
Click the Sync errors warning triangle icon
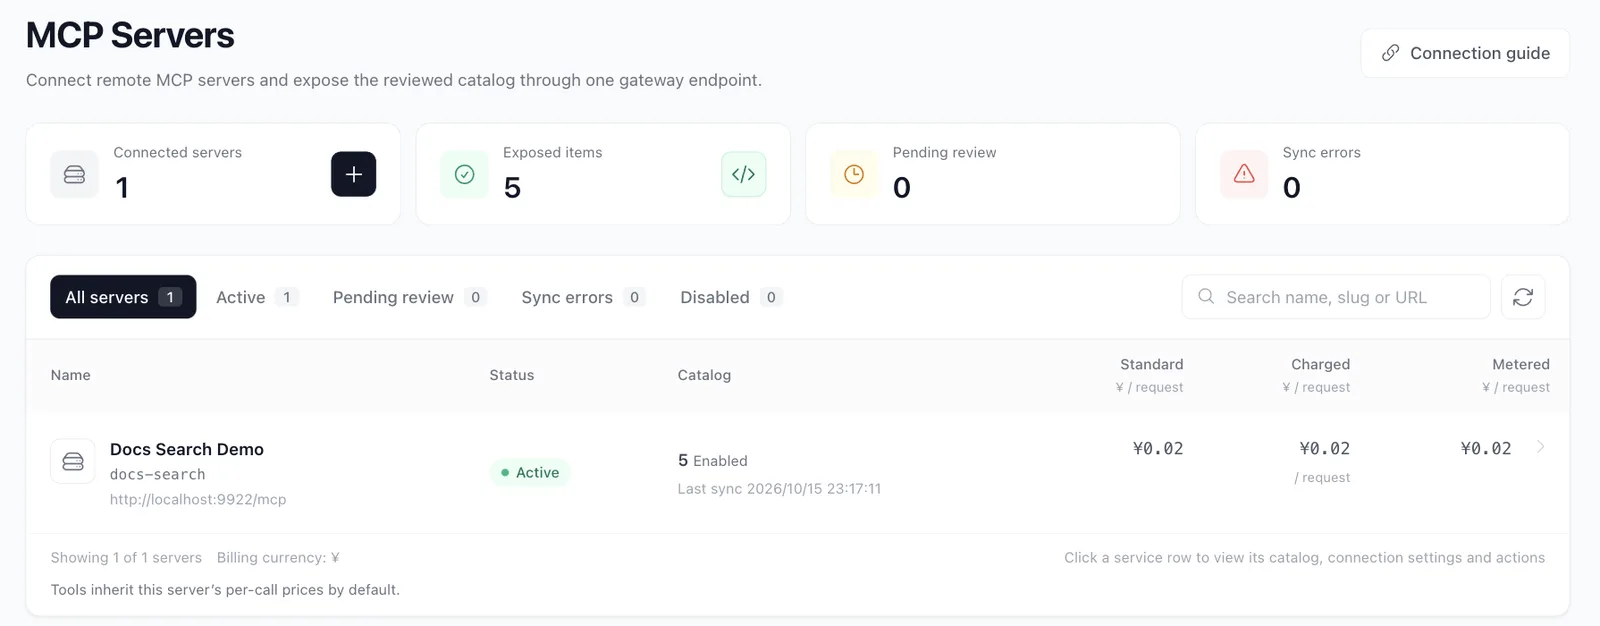coord(1244,174)
